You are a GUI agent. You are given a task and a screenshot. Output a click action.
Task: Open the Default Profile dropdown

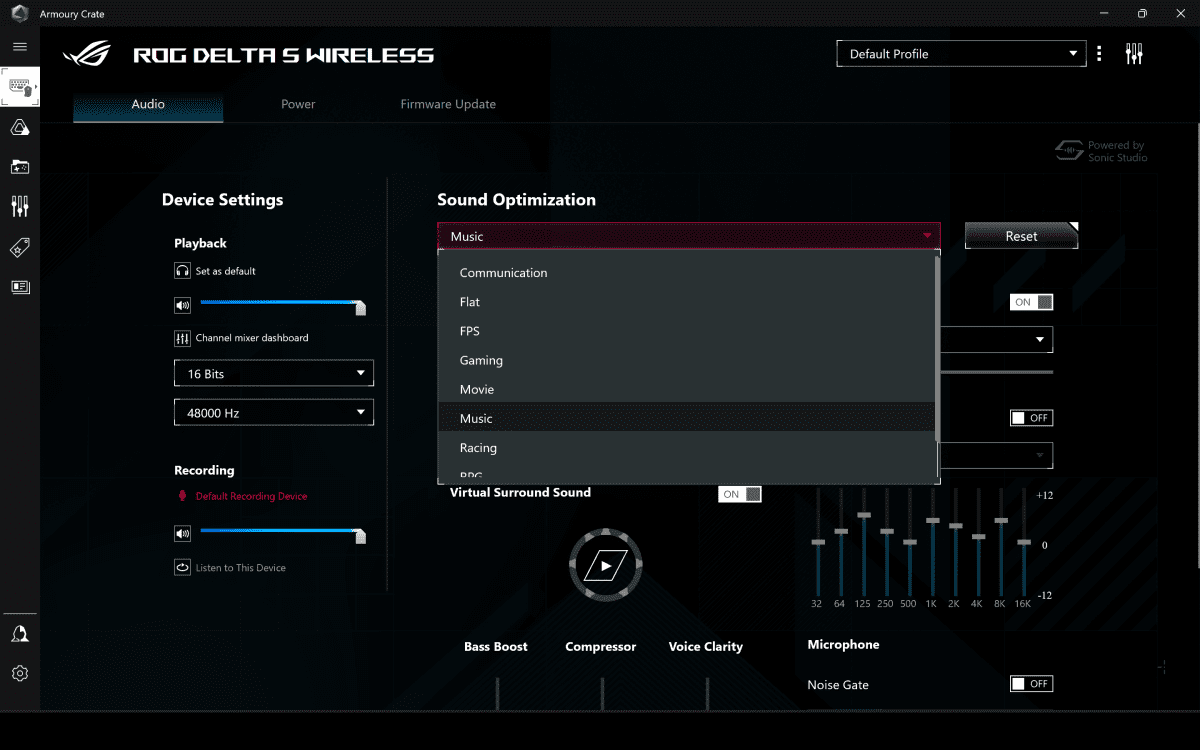961,54
